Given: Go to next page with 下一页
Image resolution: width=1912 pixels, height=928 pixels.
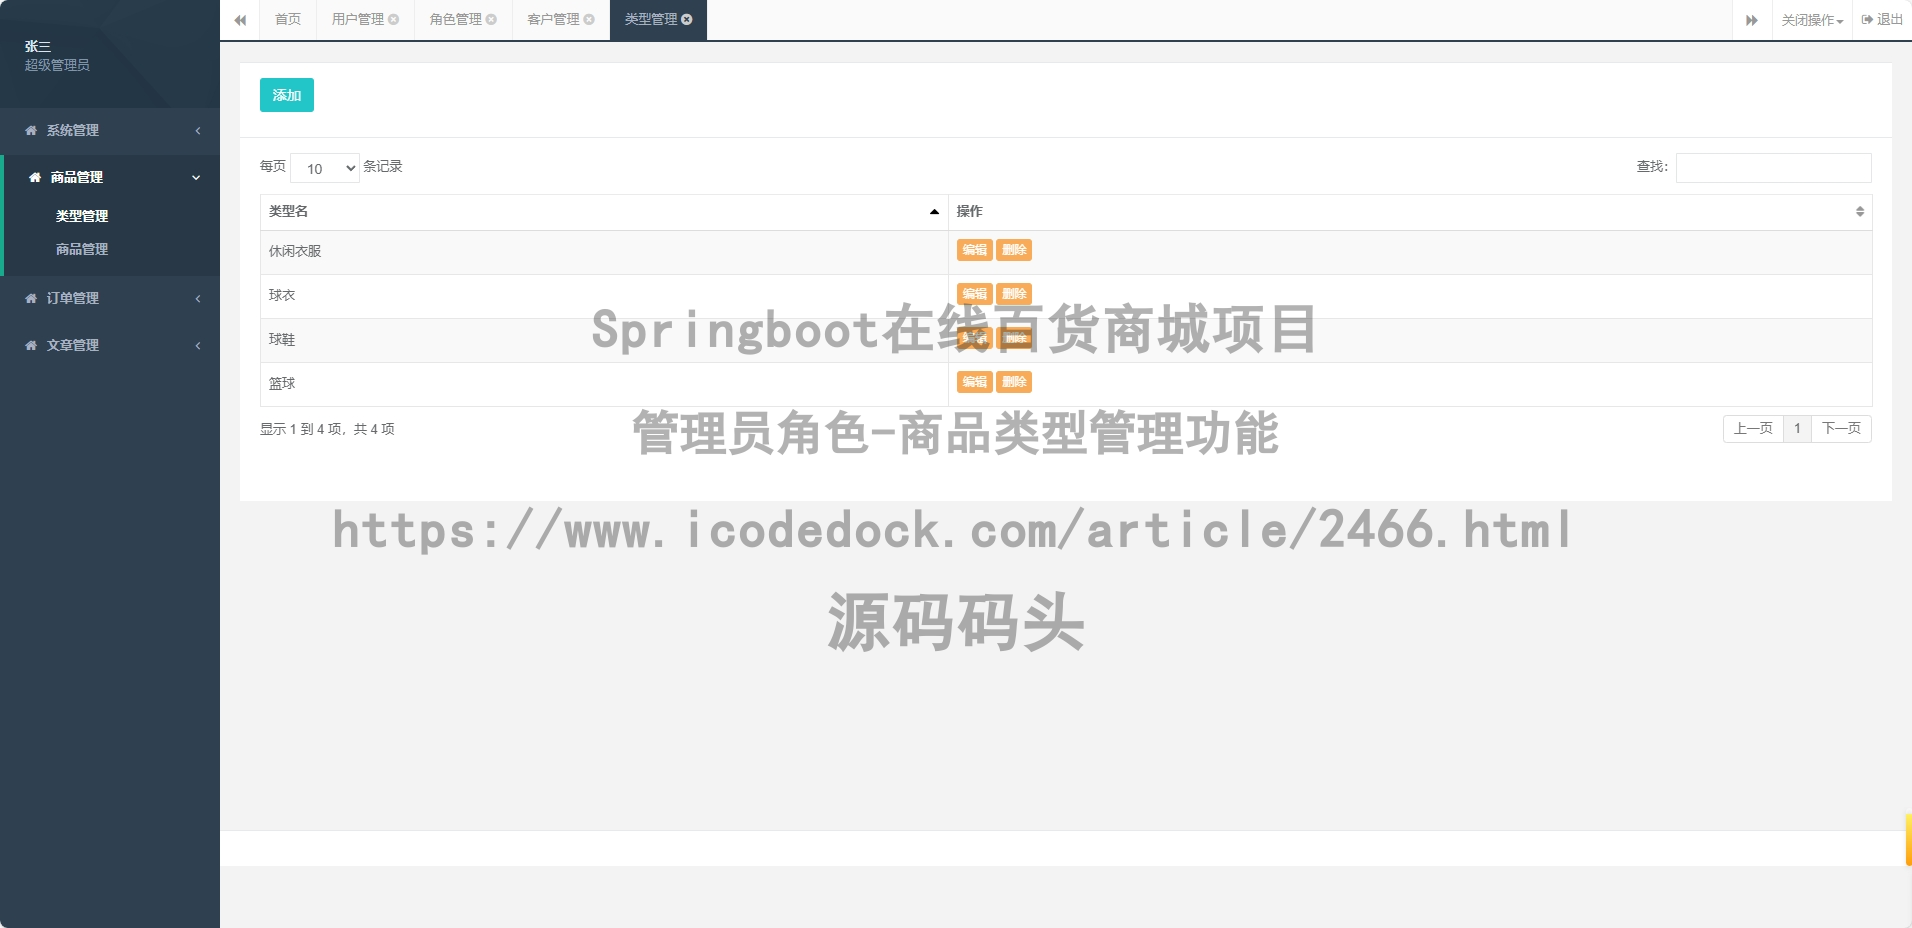Looking at the screenshot, I should (x=1841, y=429).
